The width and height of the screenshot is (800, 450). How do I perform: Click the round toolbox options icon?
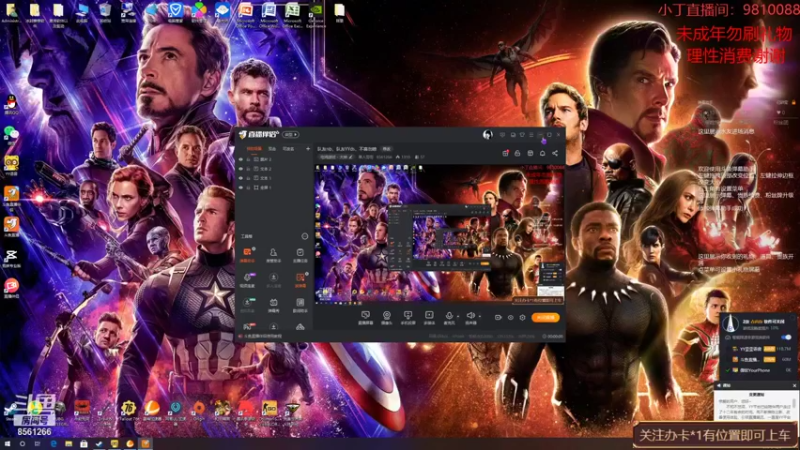click(x=305, y=236)
